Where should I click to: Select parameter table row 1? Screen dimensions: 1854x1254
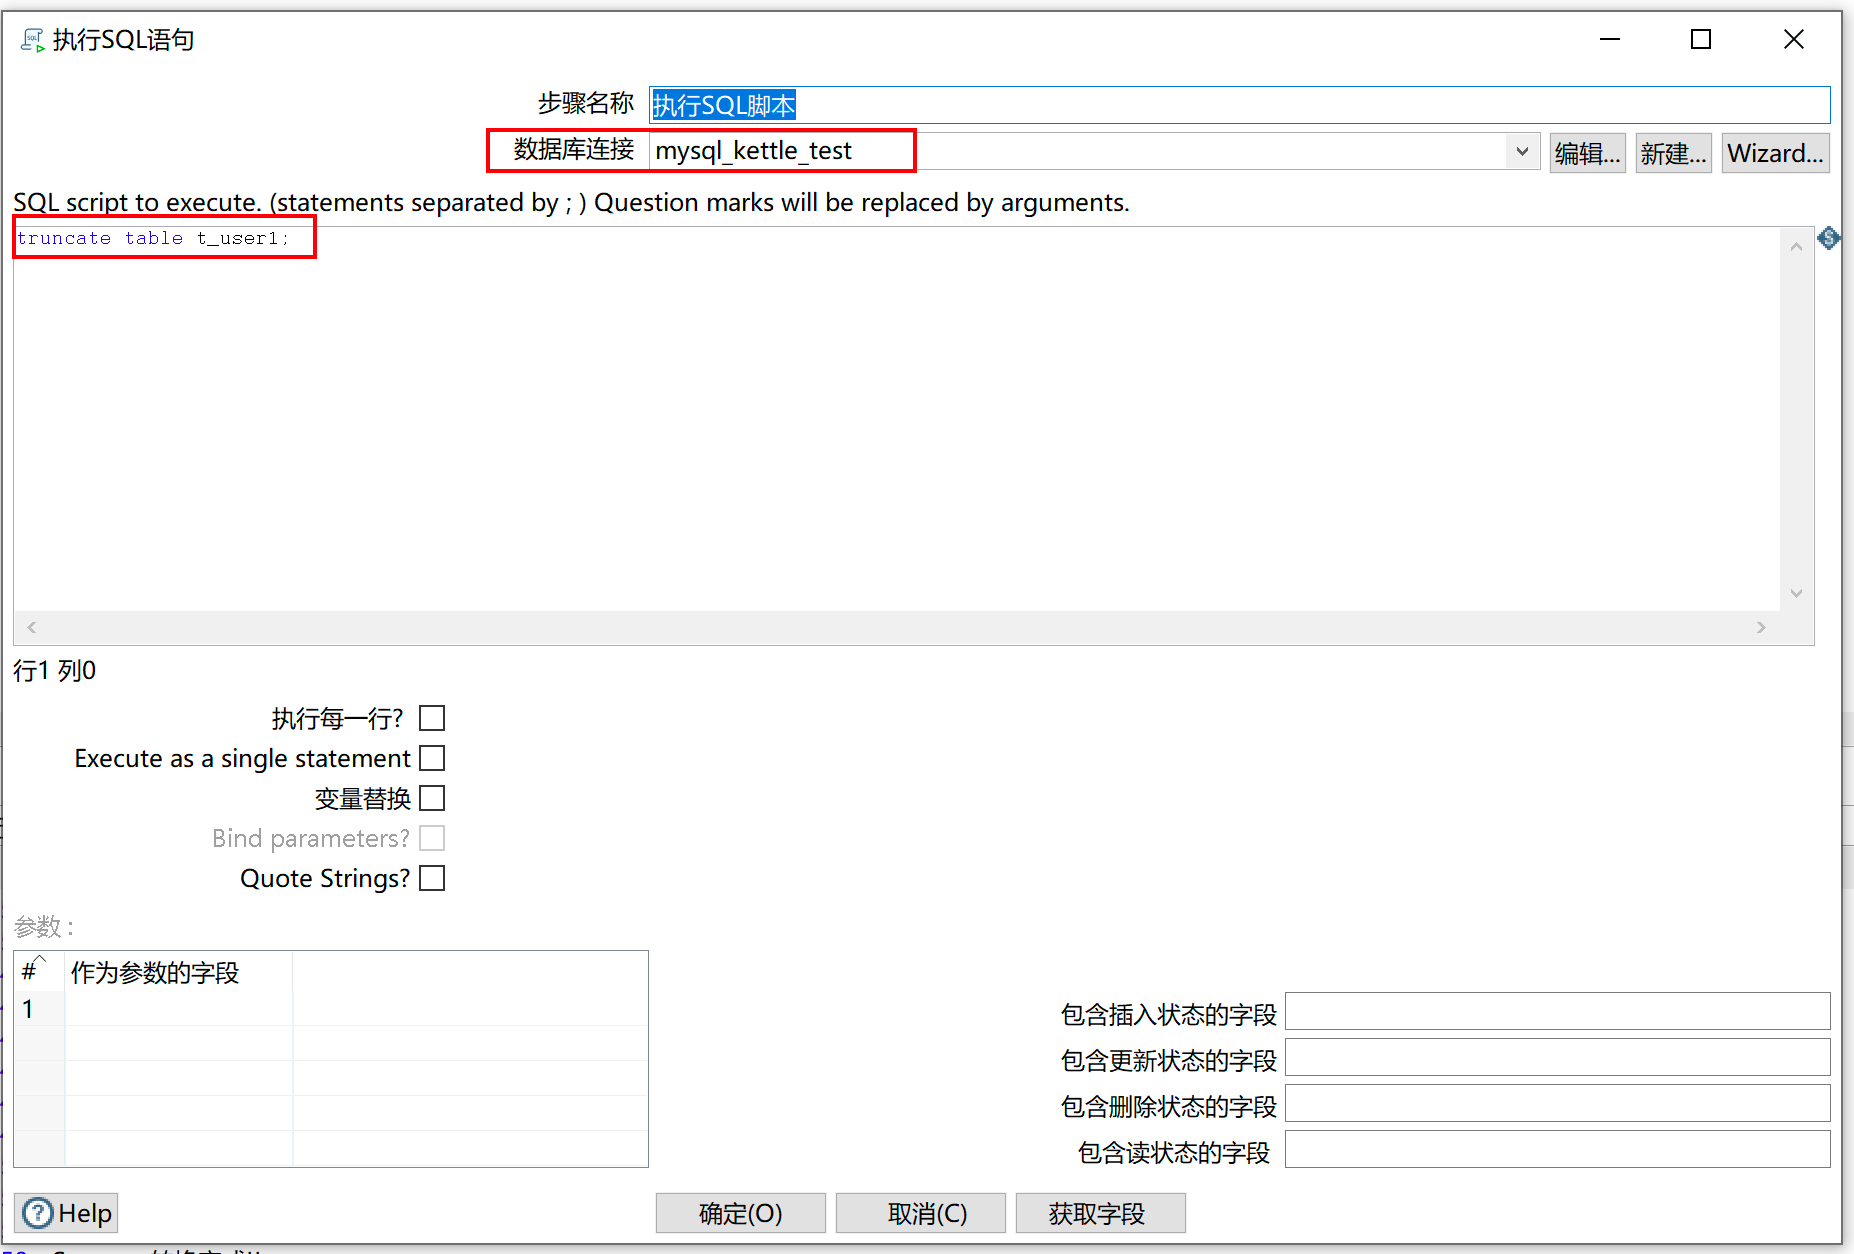point(331,1009)
